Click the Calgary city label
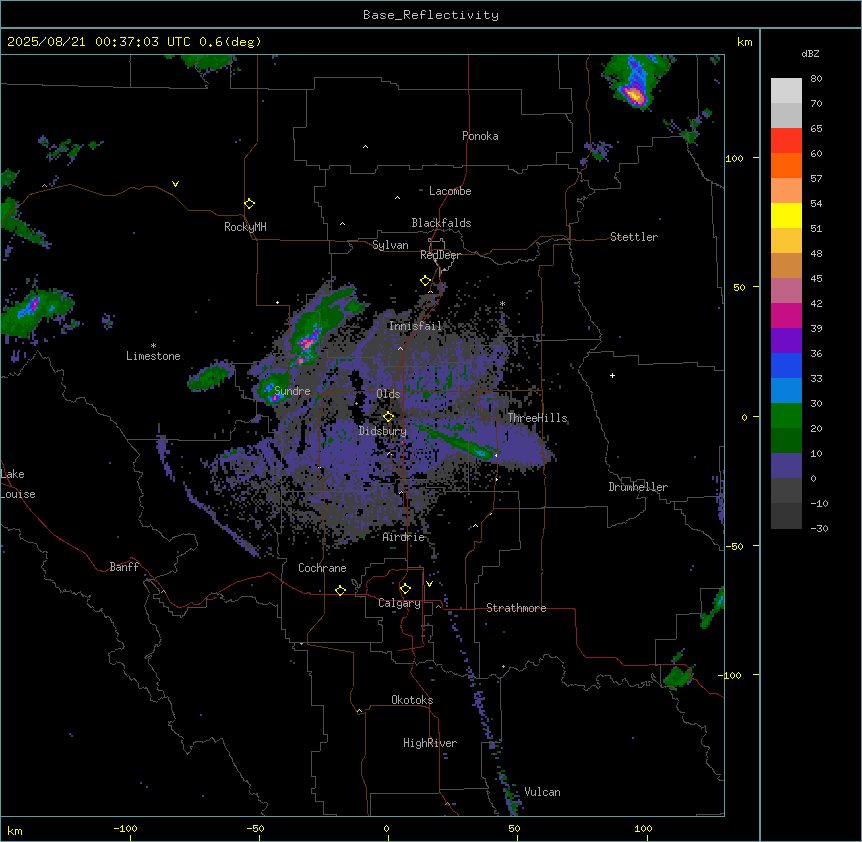This screenshot has width=862, height=842. click(399, 603)
